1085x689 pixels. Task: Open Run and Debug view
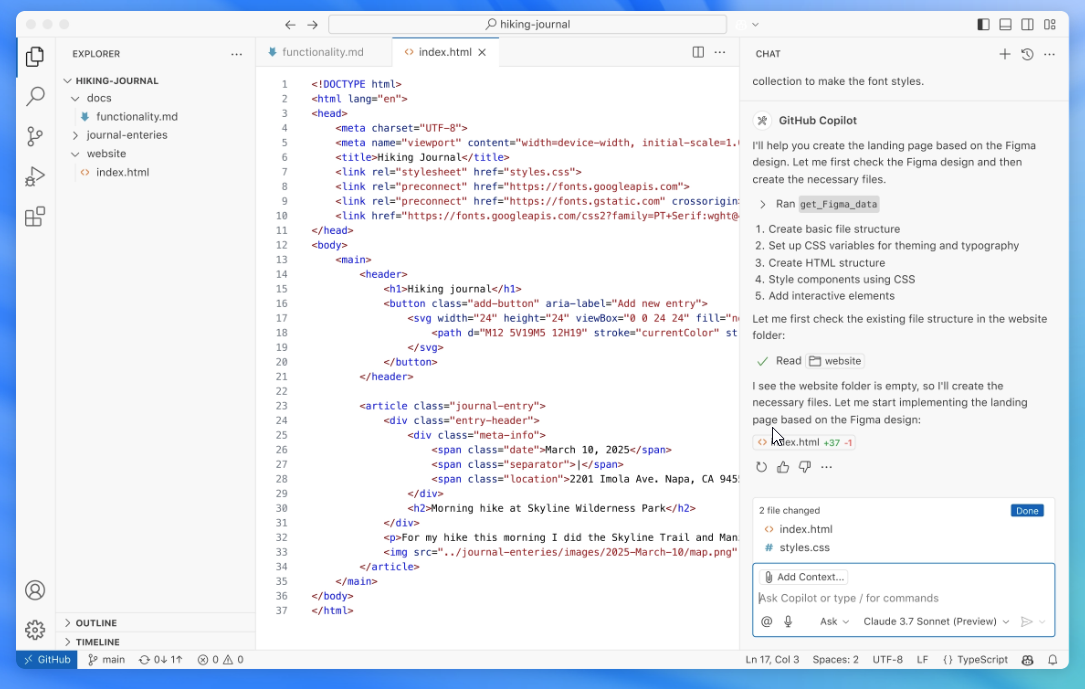[x=35, y=176]
